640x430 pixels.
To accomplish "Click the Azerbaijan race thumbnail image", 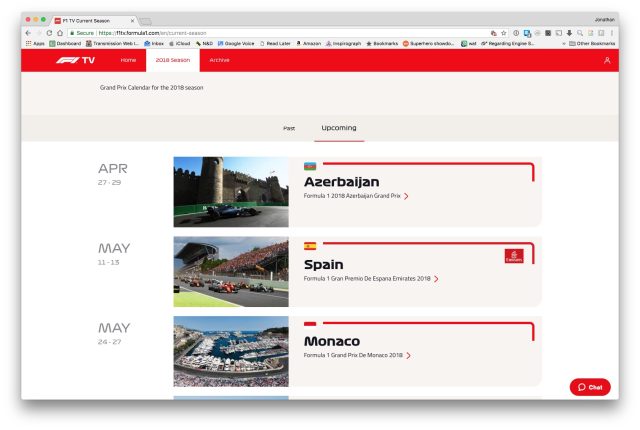I will pos(230,192).
